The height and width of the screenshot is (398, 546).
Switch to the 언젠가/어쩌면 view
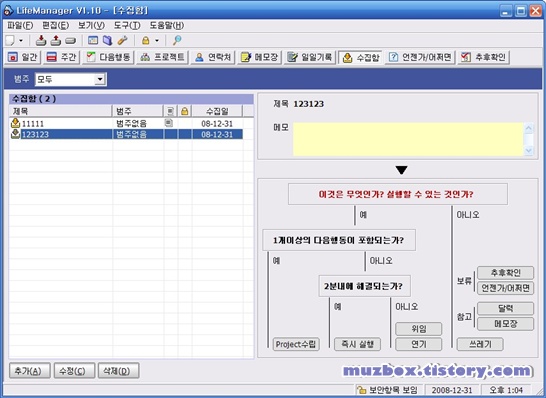pyautogui.click(x=420, y=57)
